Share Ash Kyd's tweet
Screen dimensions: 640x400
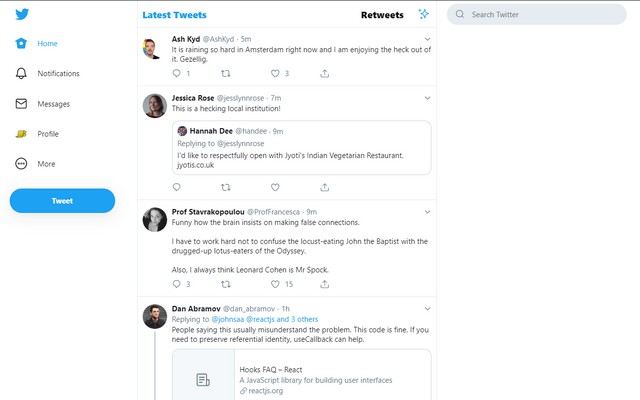click(325, 73)
